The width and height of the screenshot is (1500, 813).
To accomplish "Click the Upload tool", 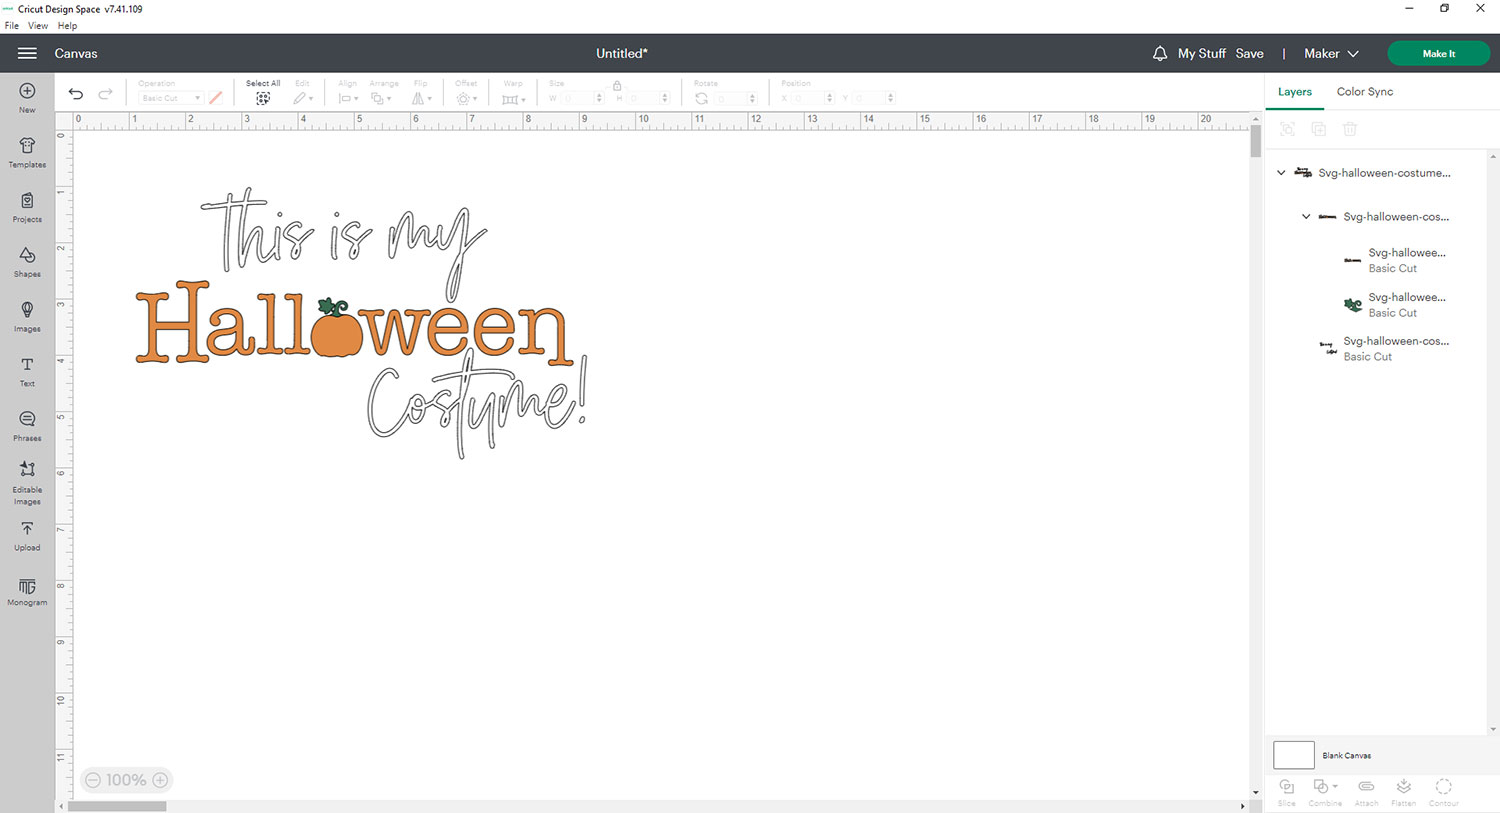I will pos(27,536).
